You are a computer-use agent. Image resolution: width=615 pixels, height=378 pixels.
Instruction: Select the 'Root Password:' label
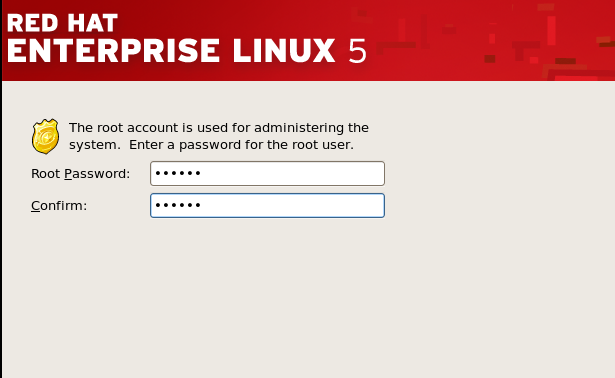(x=80, y=174)
